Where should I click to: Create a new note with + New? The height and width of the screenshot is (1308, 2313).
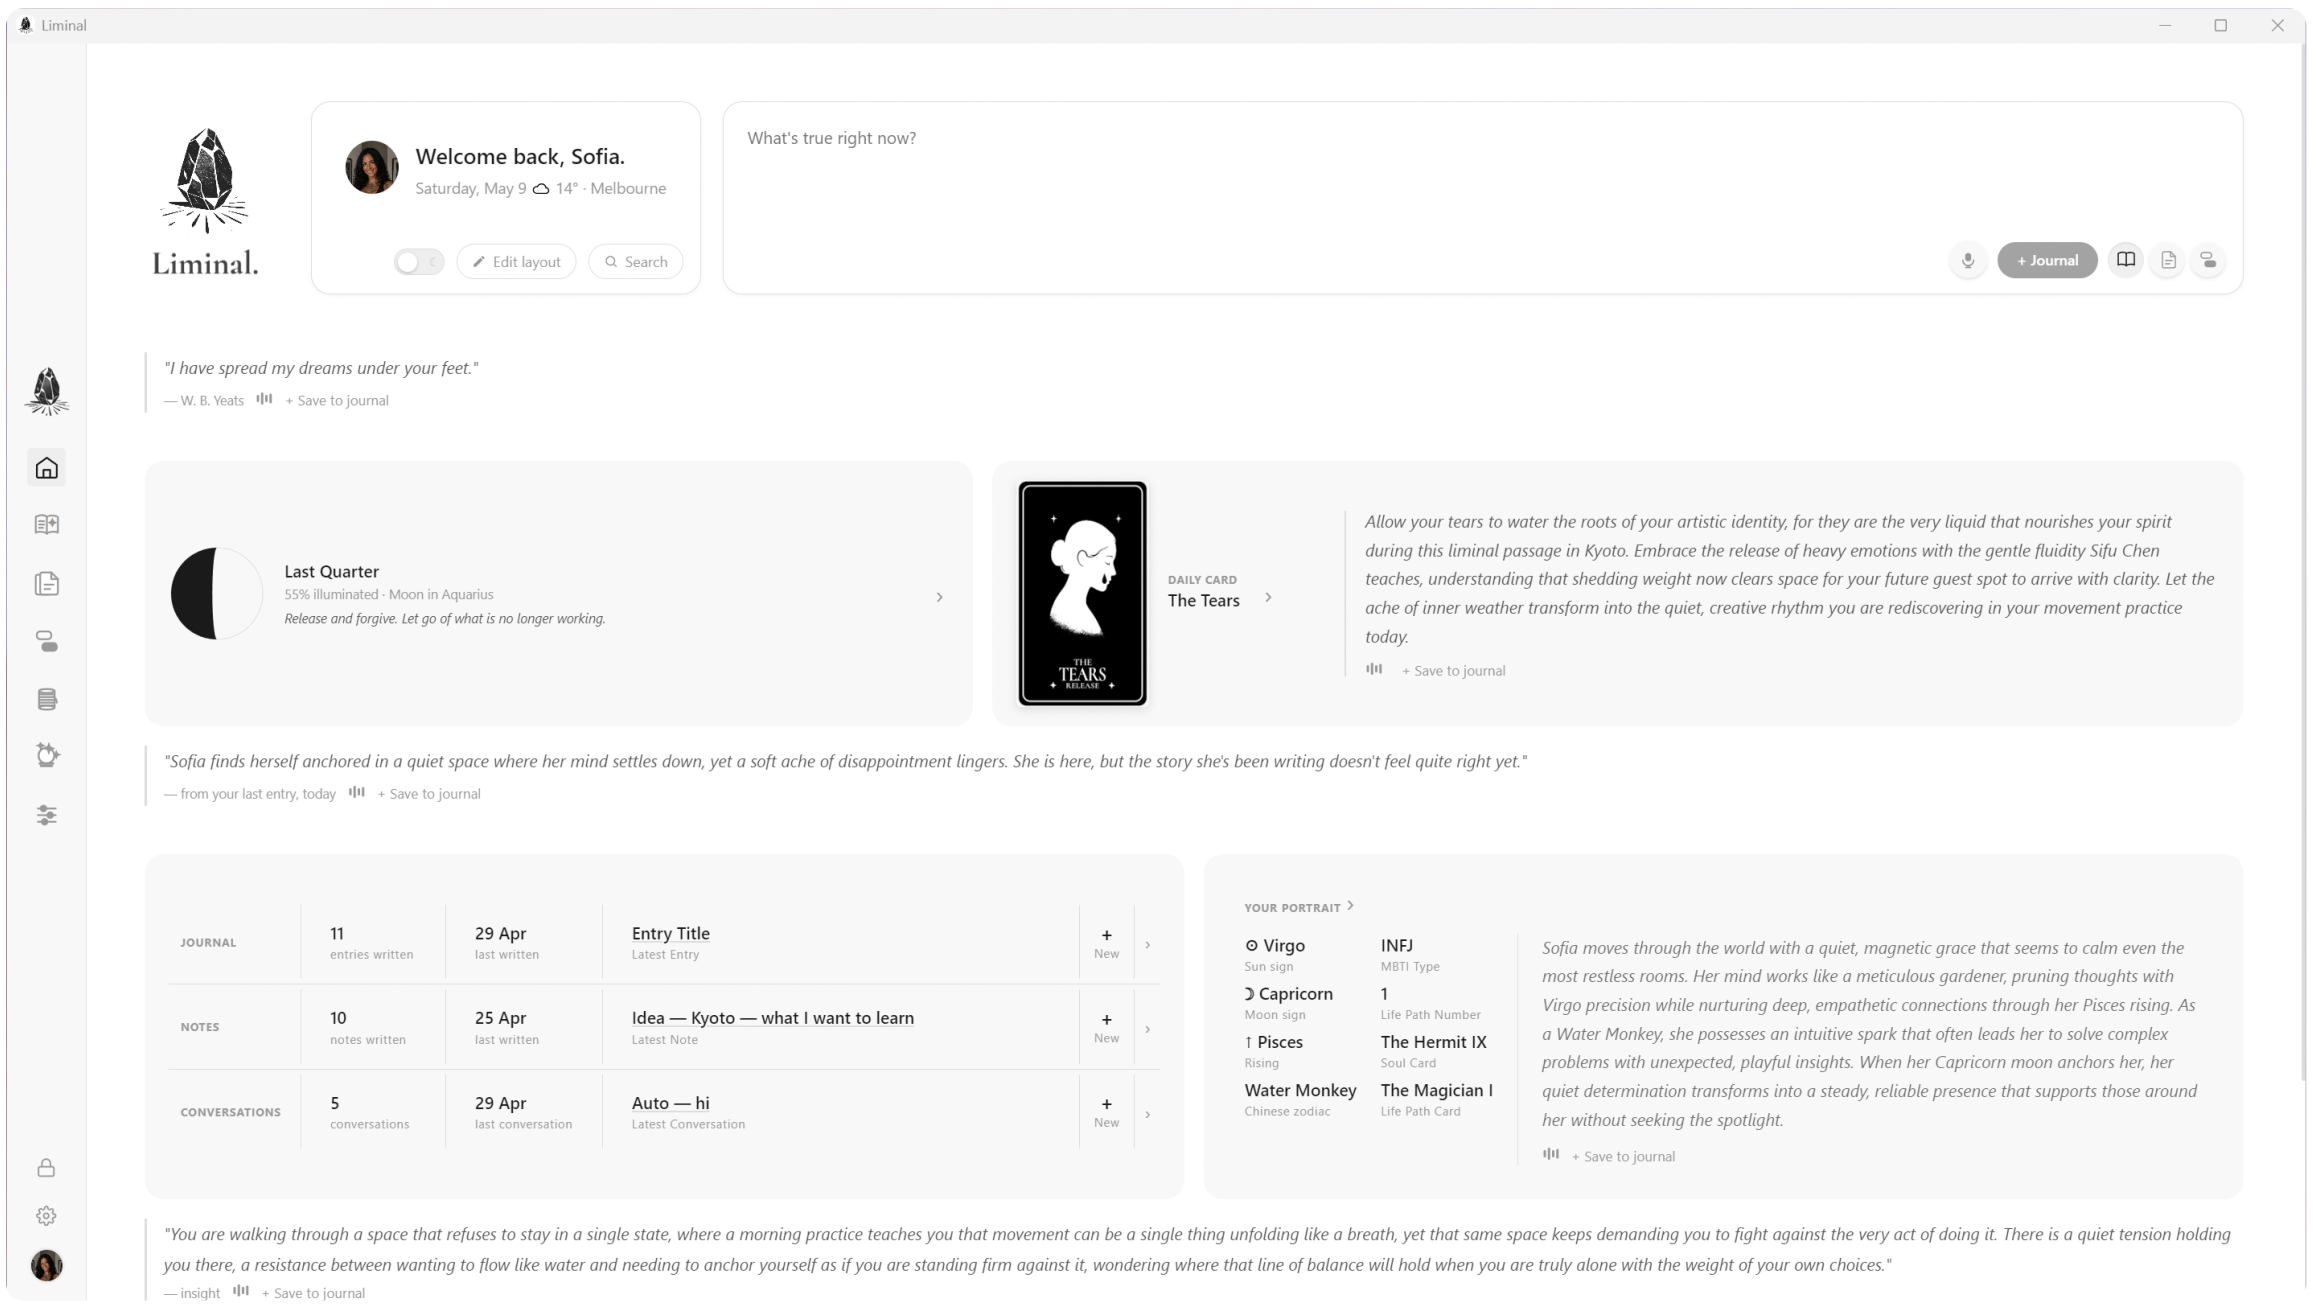tap(1106, 1027)
